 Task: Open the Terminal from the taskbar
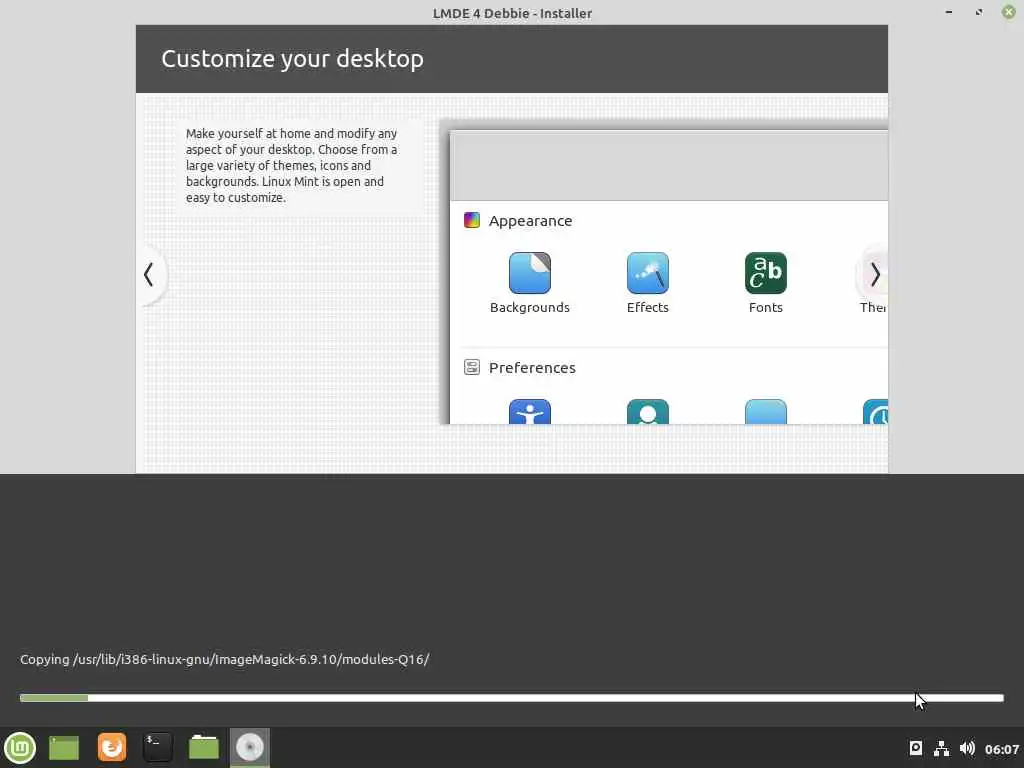(157, 747)
